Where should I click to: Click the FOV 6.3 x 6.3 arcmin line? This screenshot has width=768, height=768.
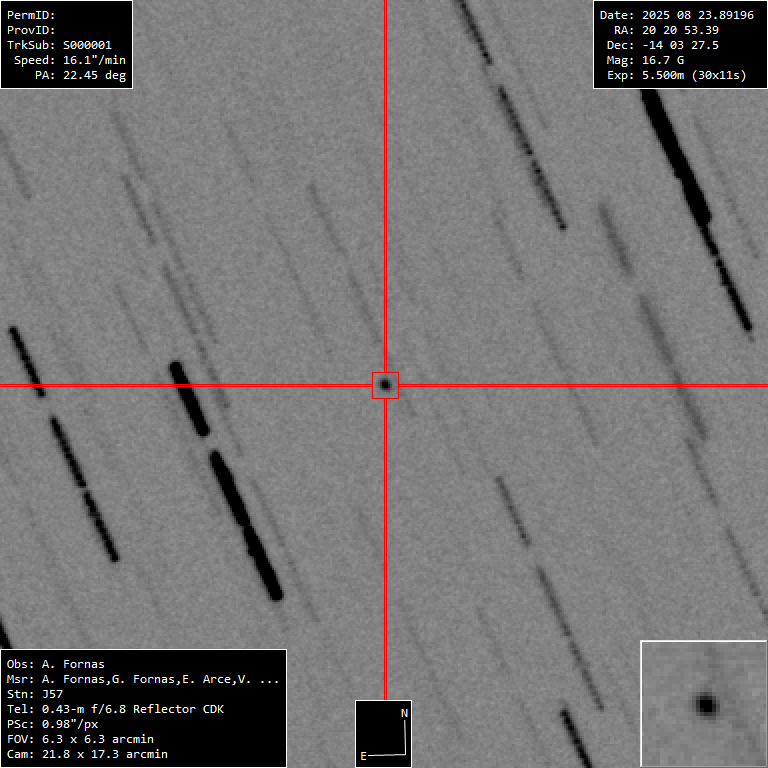80,739
